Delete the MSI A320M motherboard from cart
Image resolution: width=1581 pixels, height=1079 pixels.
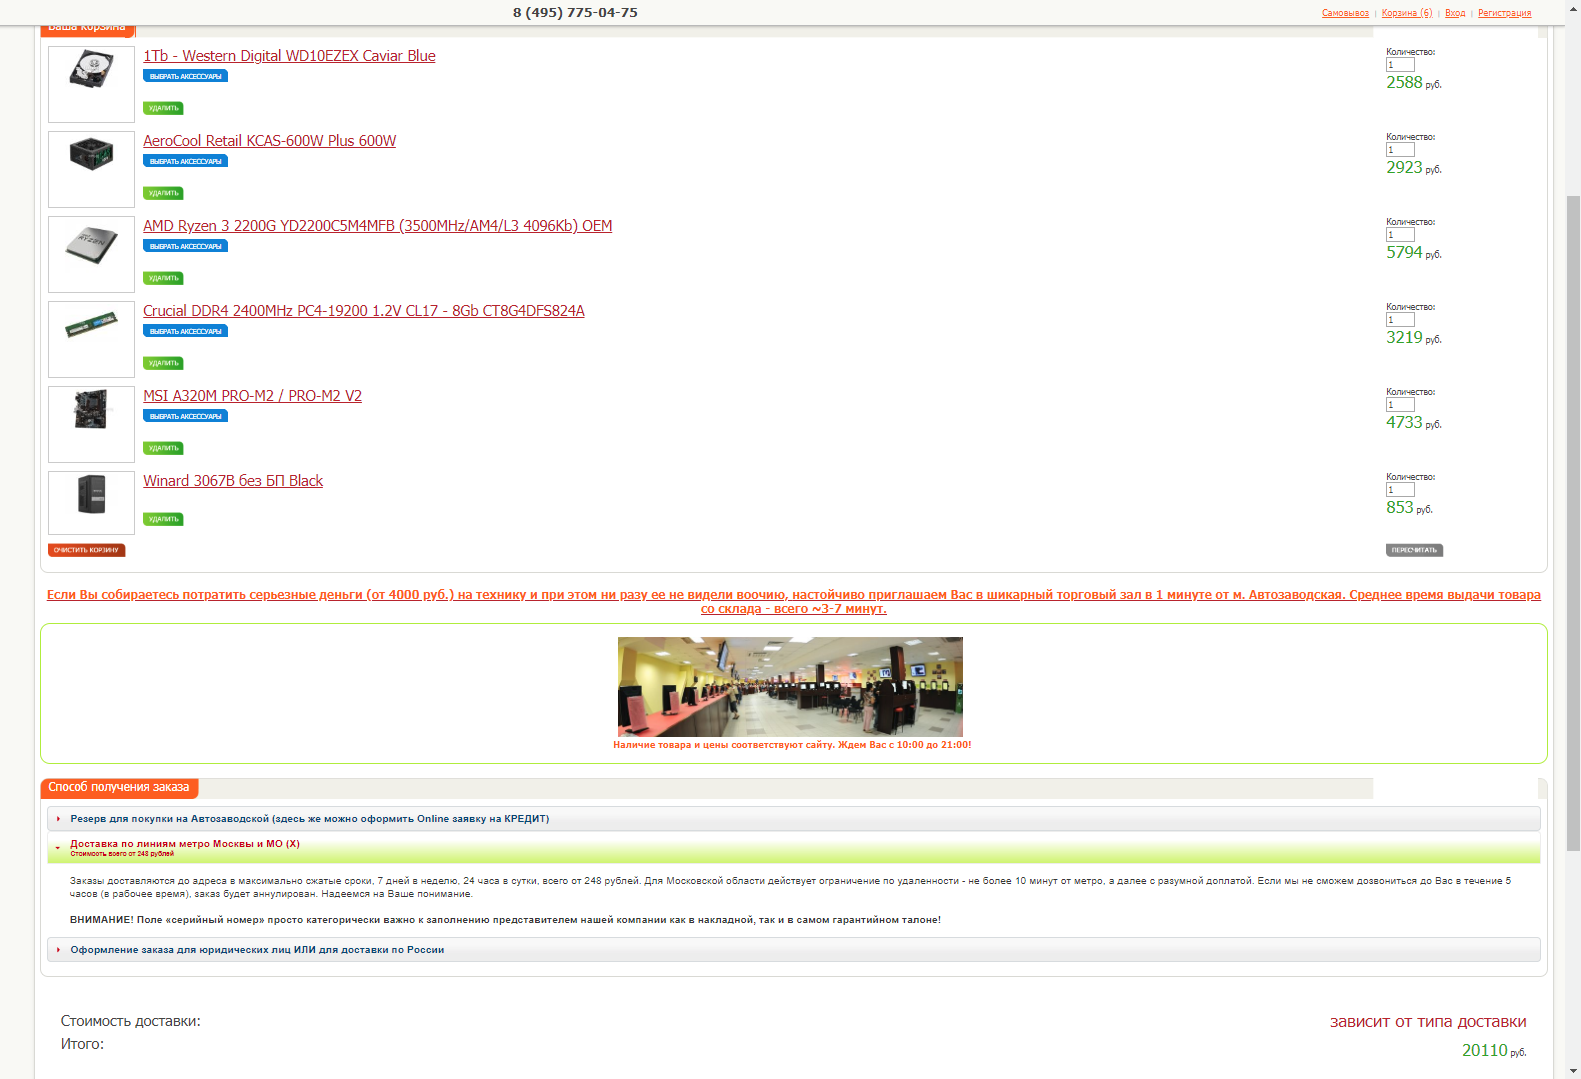point(163,448)
